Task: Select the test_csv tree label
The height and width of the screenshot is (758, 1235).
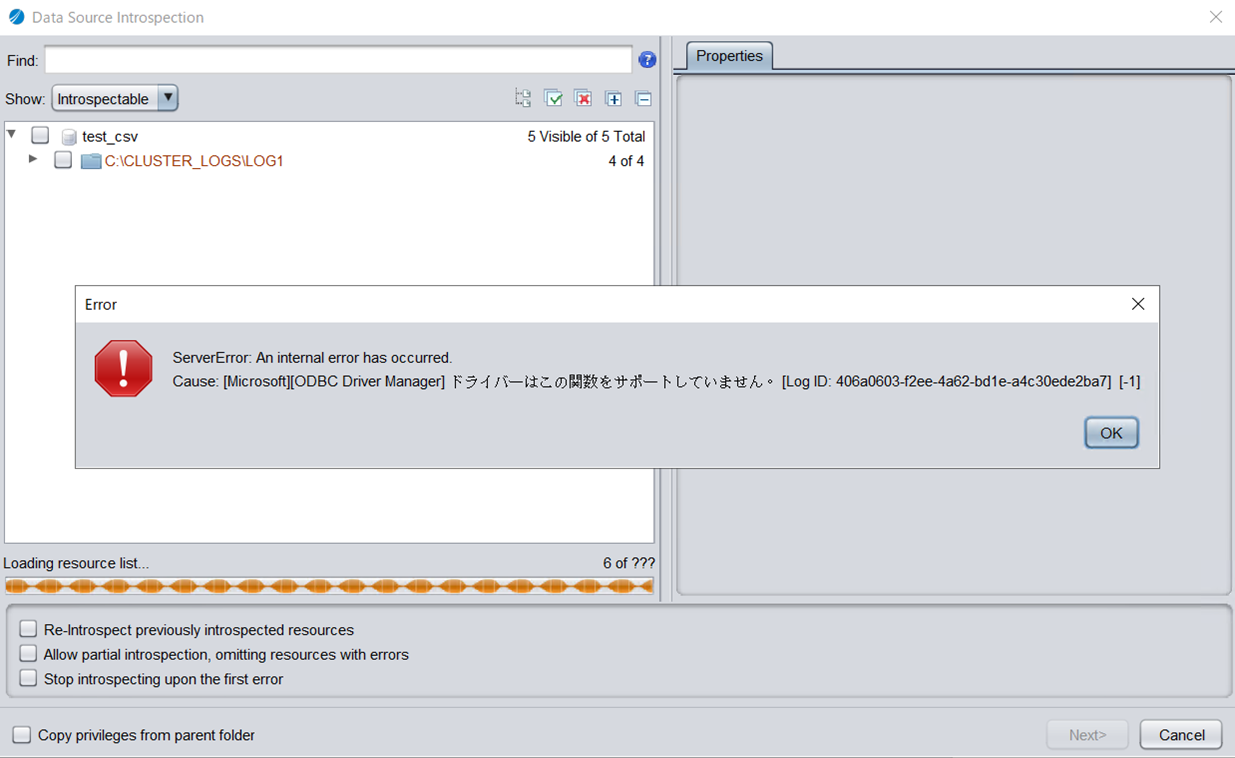Action: 110,136
